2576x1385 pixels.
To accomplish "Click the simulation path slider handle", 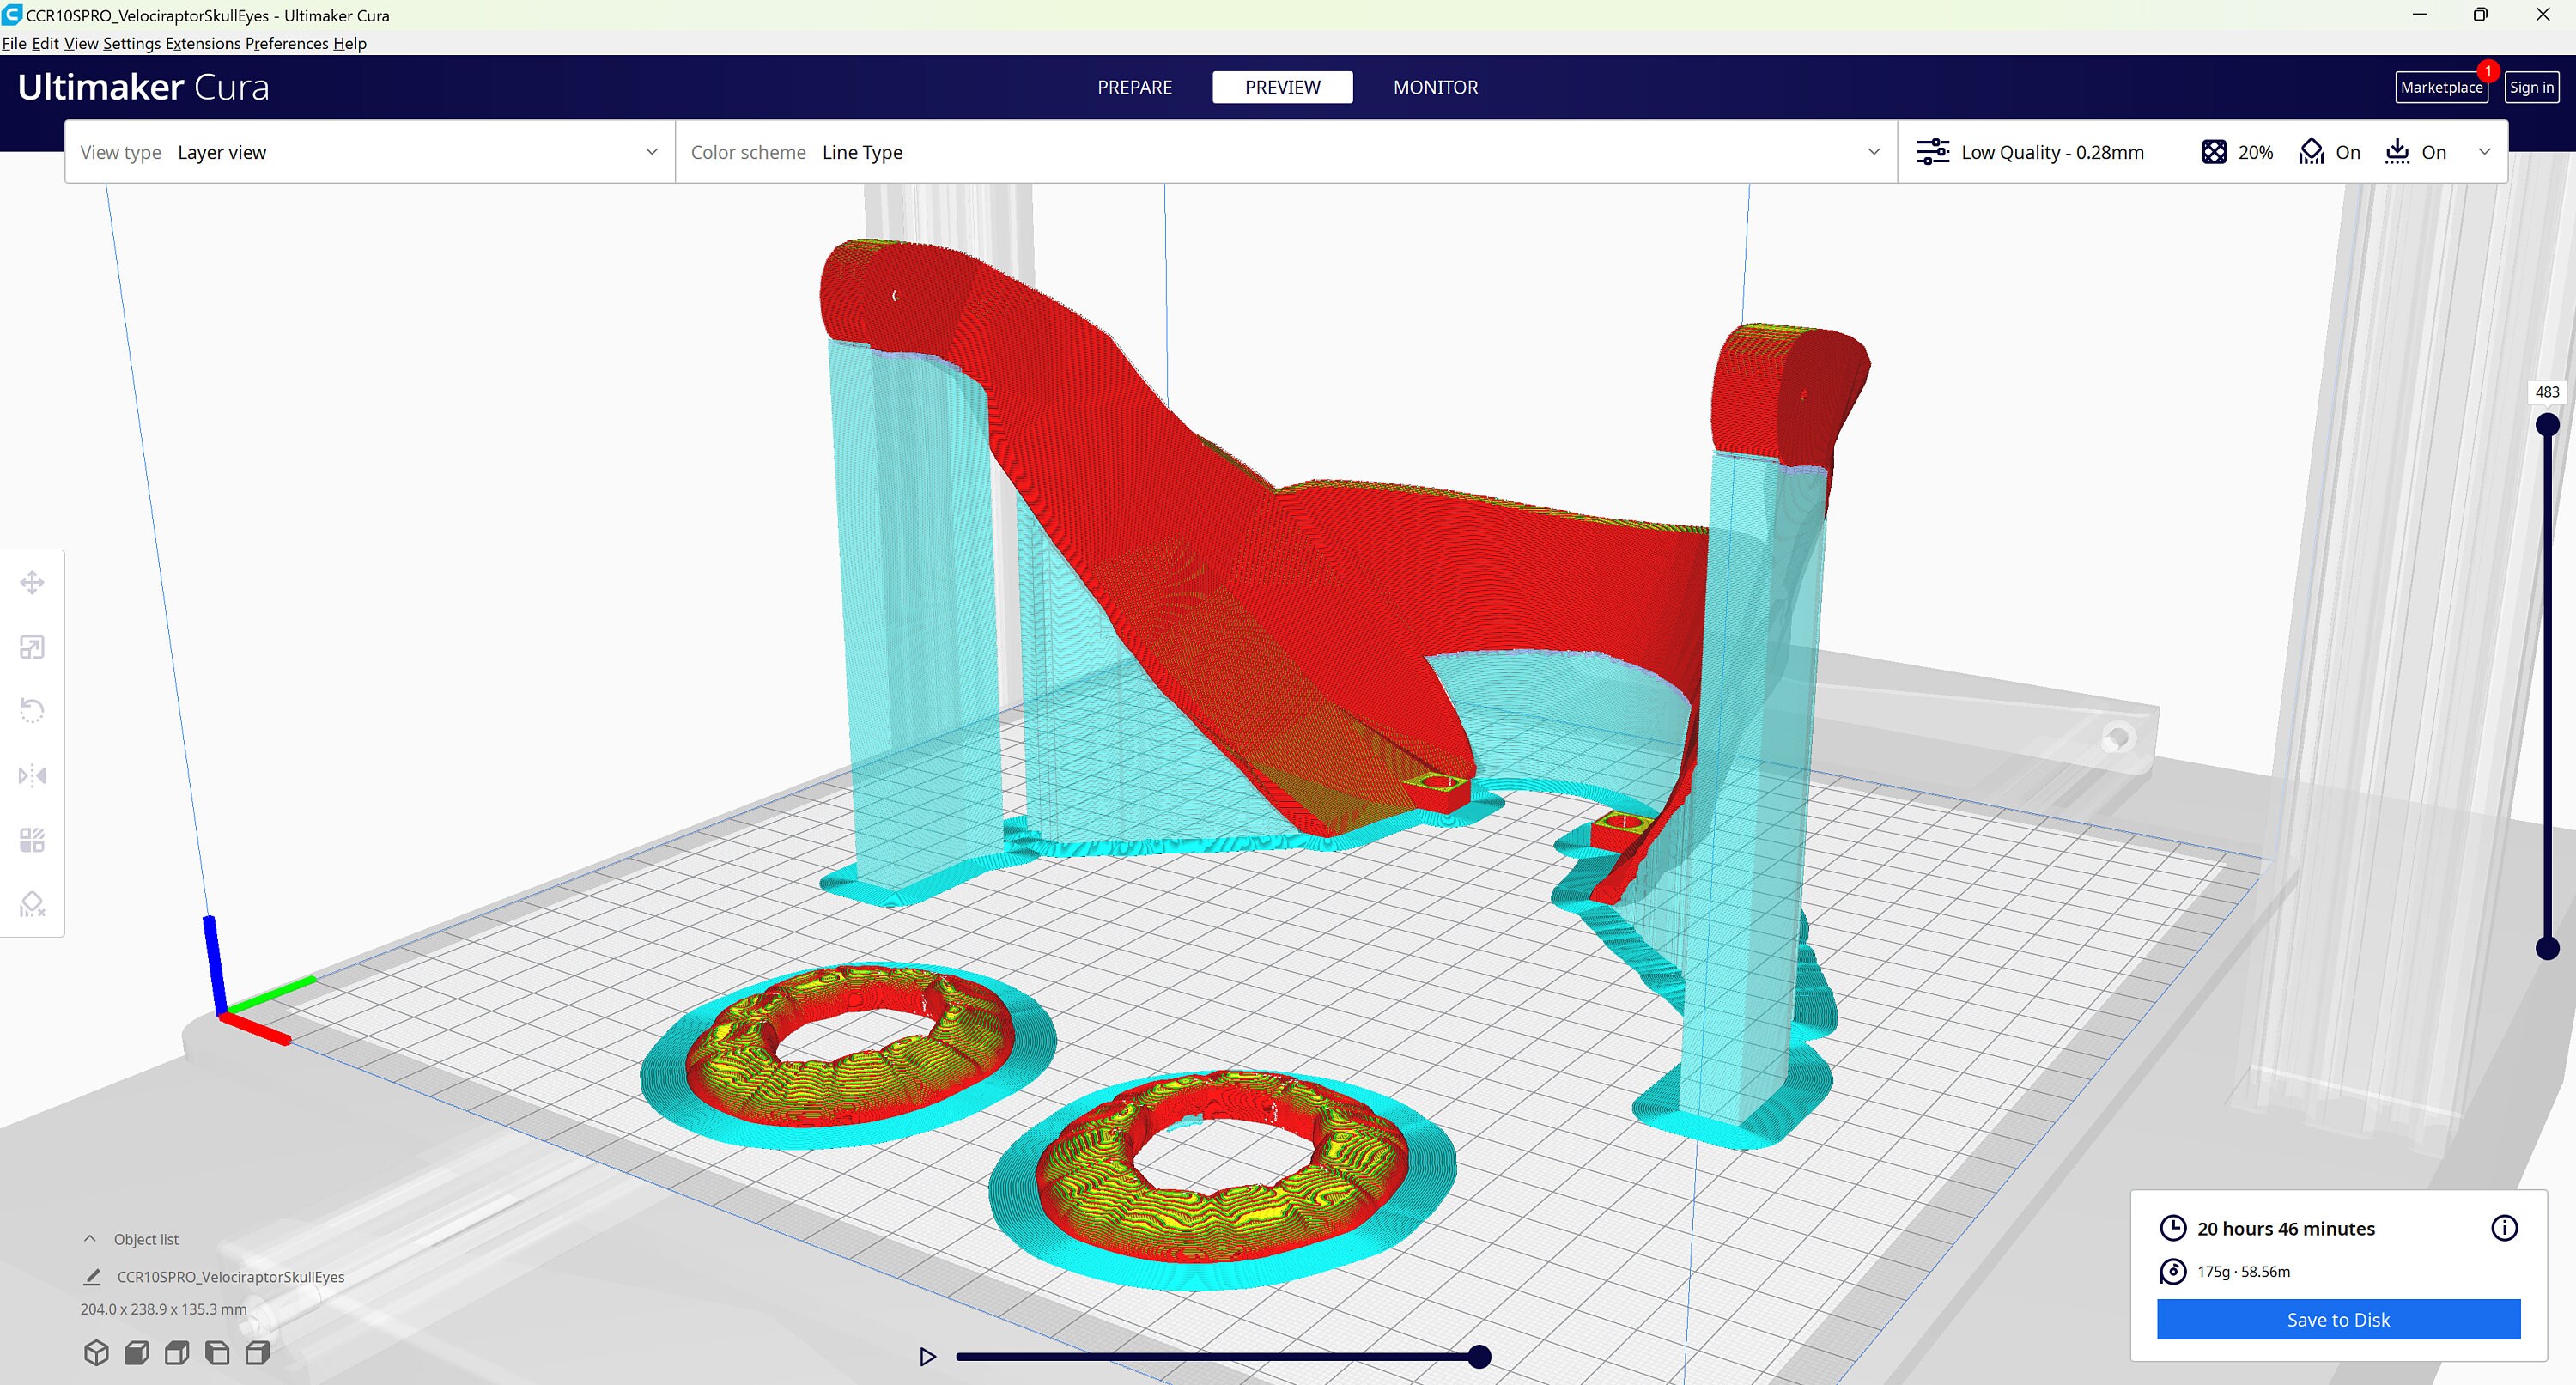I will (1479, 1357).
